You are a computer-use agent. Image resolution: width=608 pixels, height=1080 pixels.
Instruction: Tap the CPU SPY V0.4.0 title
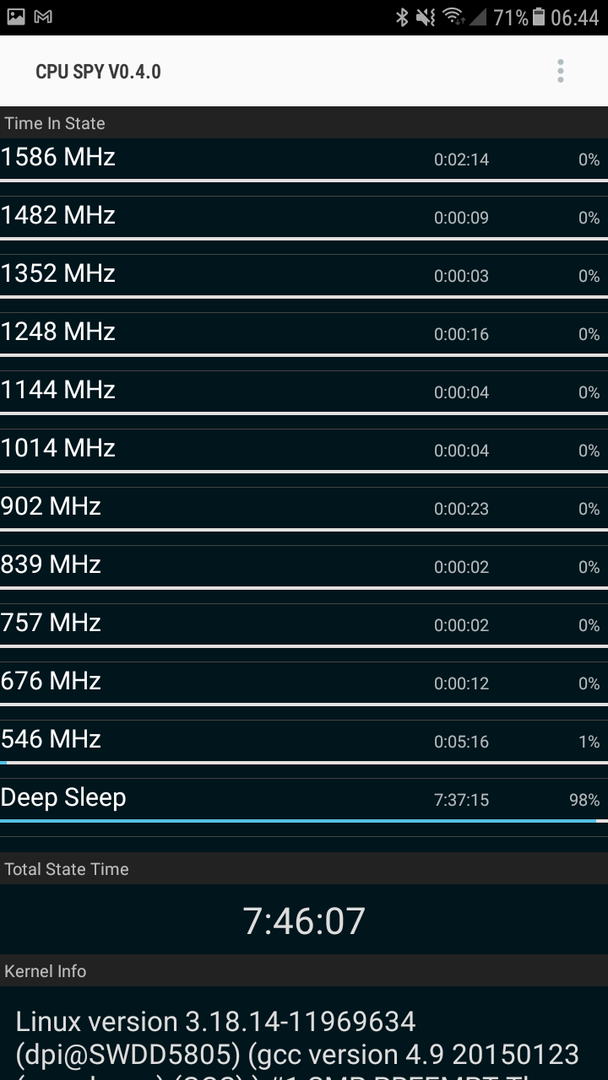[x=98, y=72]
